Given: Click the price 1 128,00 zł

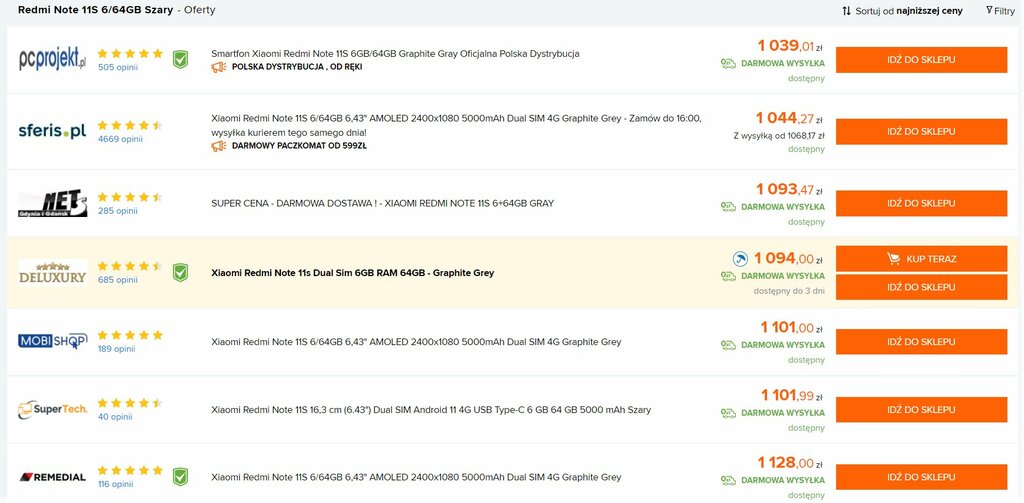Looking at the screenshot, I should coord(790,463).
